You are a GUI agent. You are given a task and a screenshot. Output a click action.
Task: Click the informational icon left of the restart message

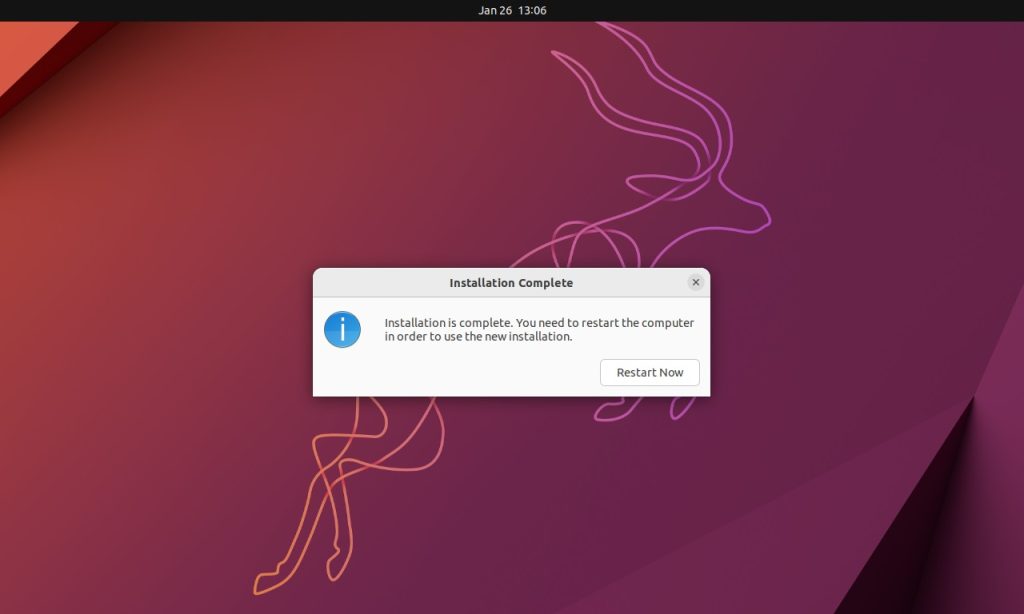341,329
